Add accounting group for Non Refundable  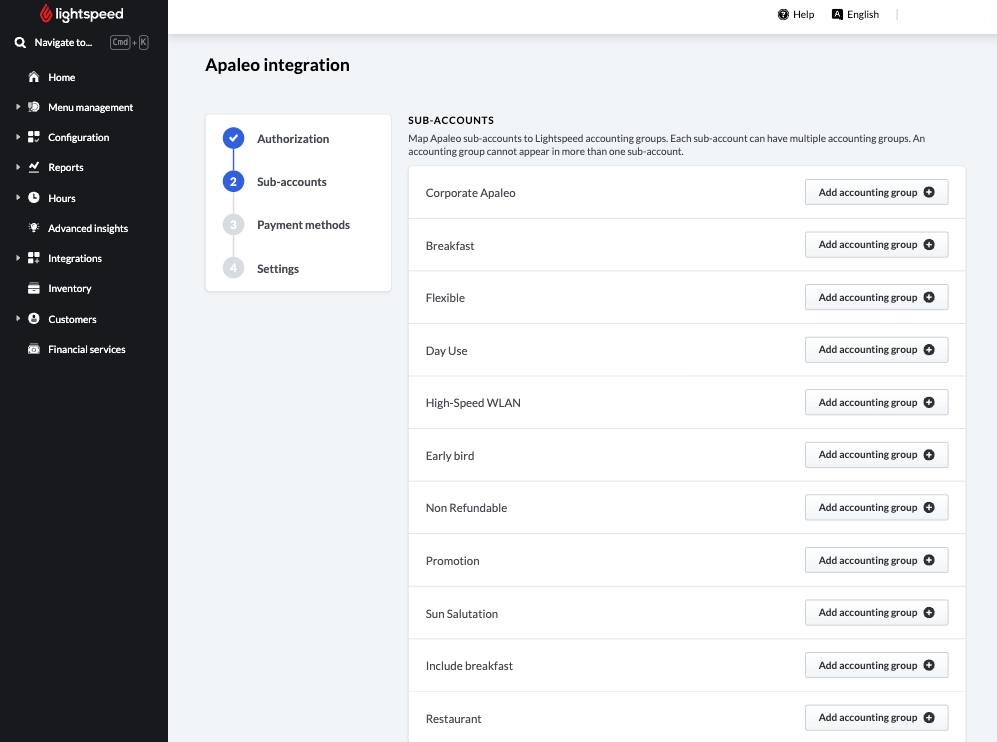[x=876, y=507]
